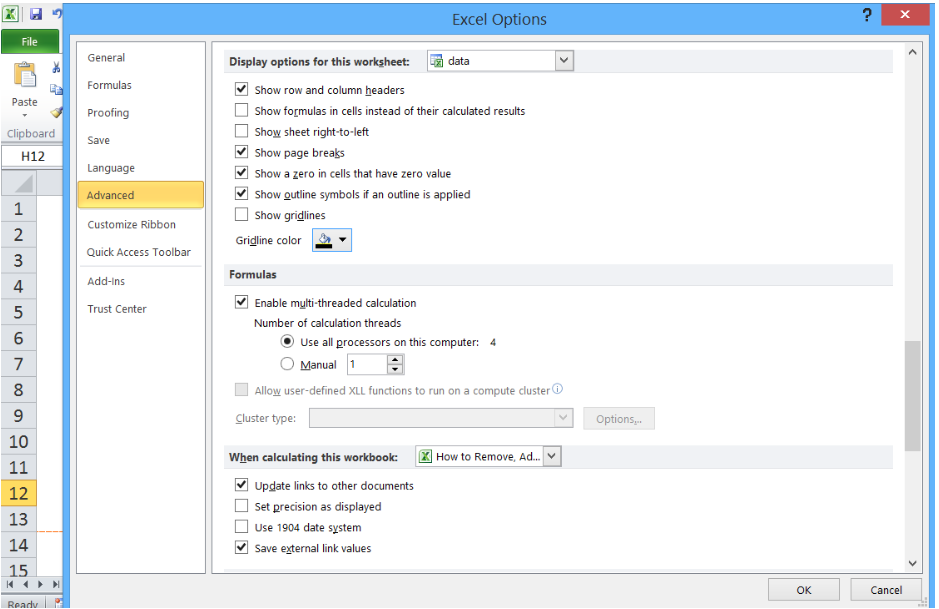Toggle Show a zero in cells with zero value
939x609 pixels.
241,173
